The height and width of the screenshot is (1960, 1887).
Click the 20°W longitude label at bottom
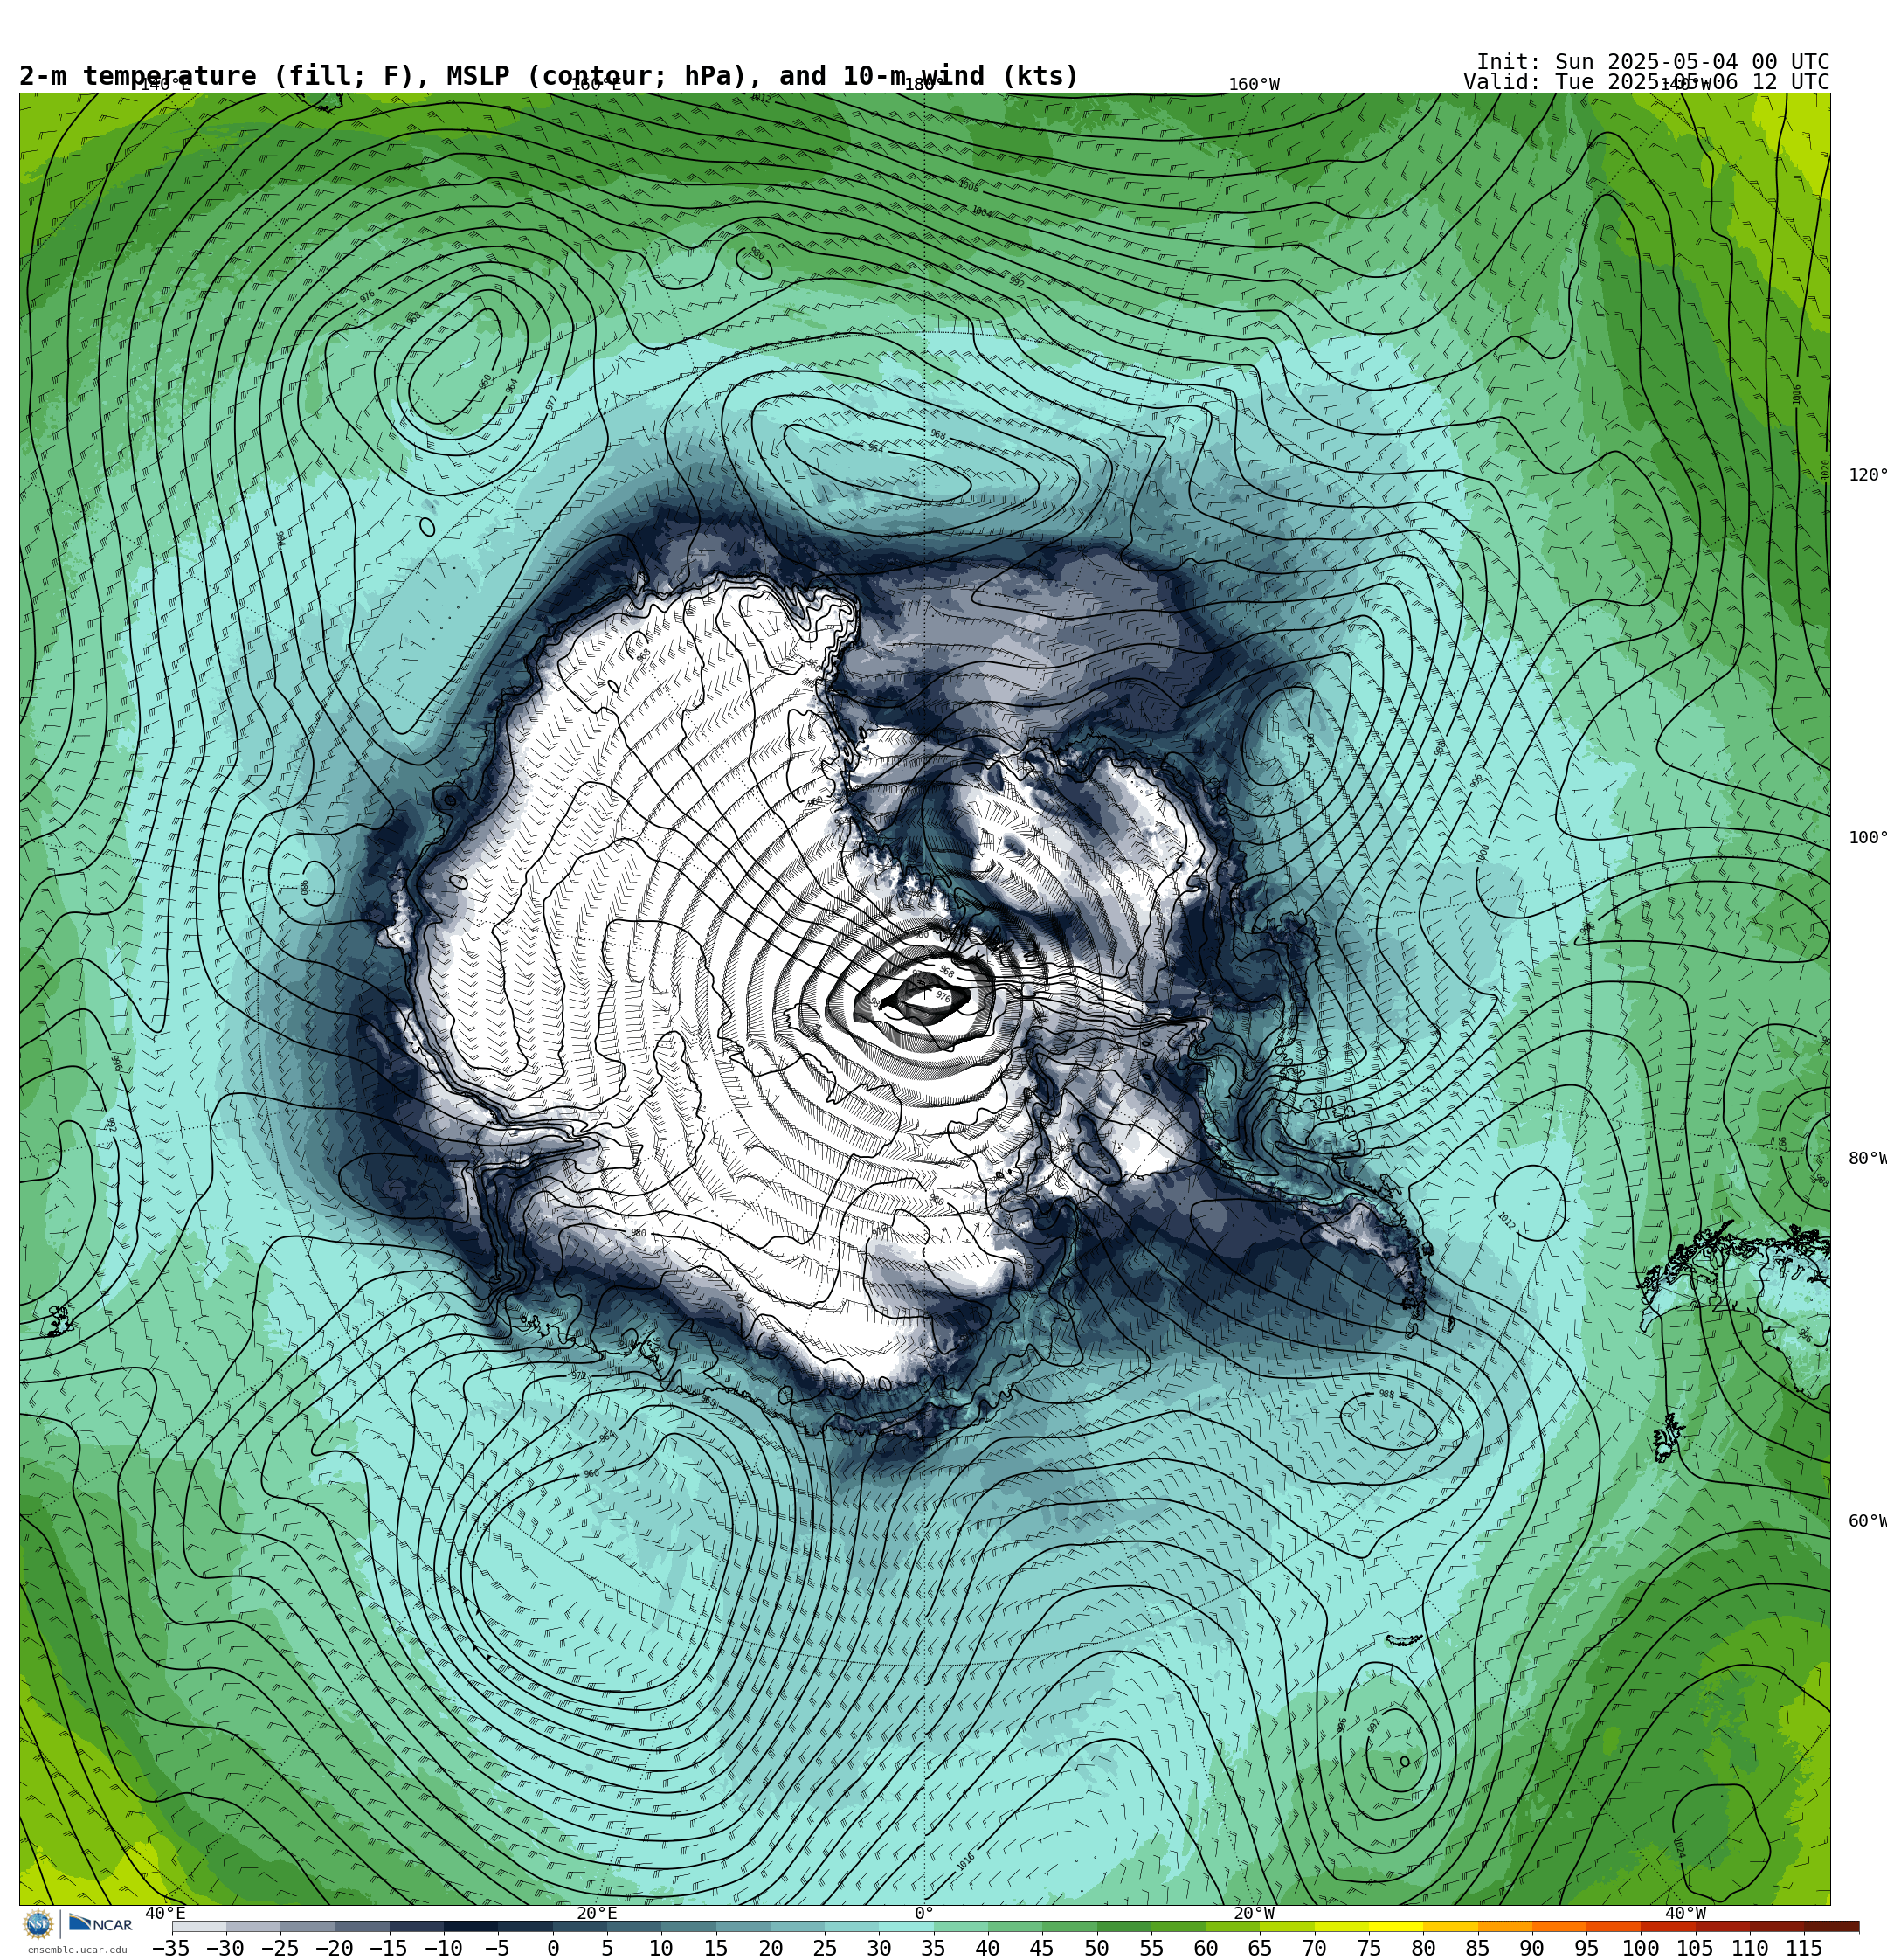pos(1254,1913)
